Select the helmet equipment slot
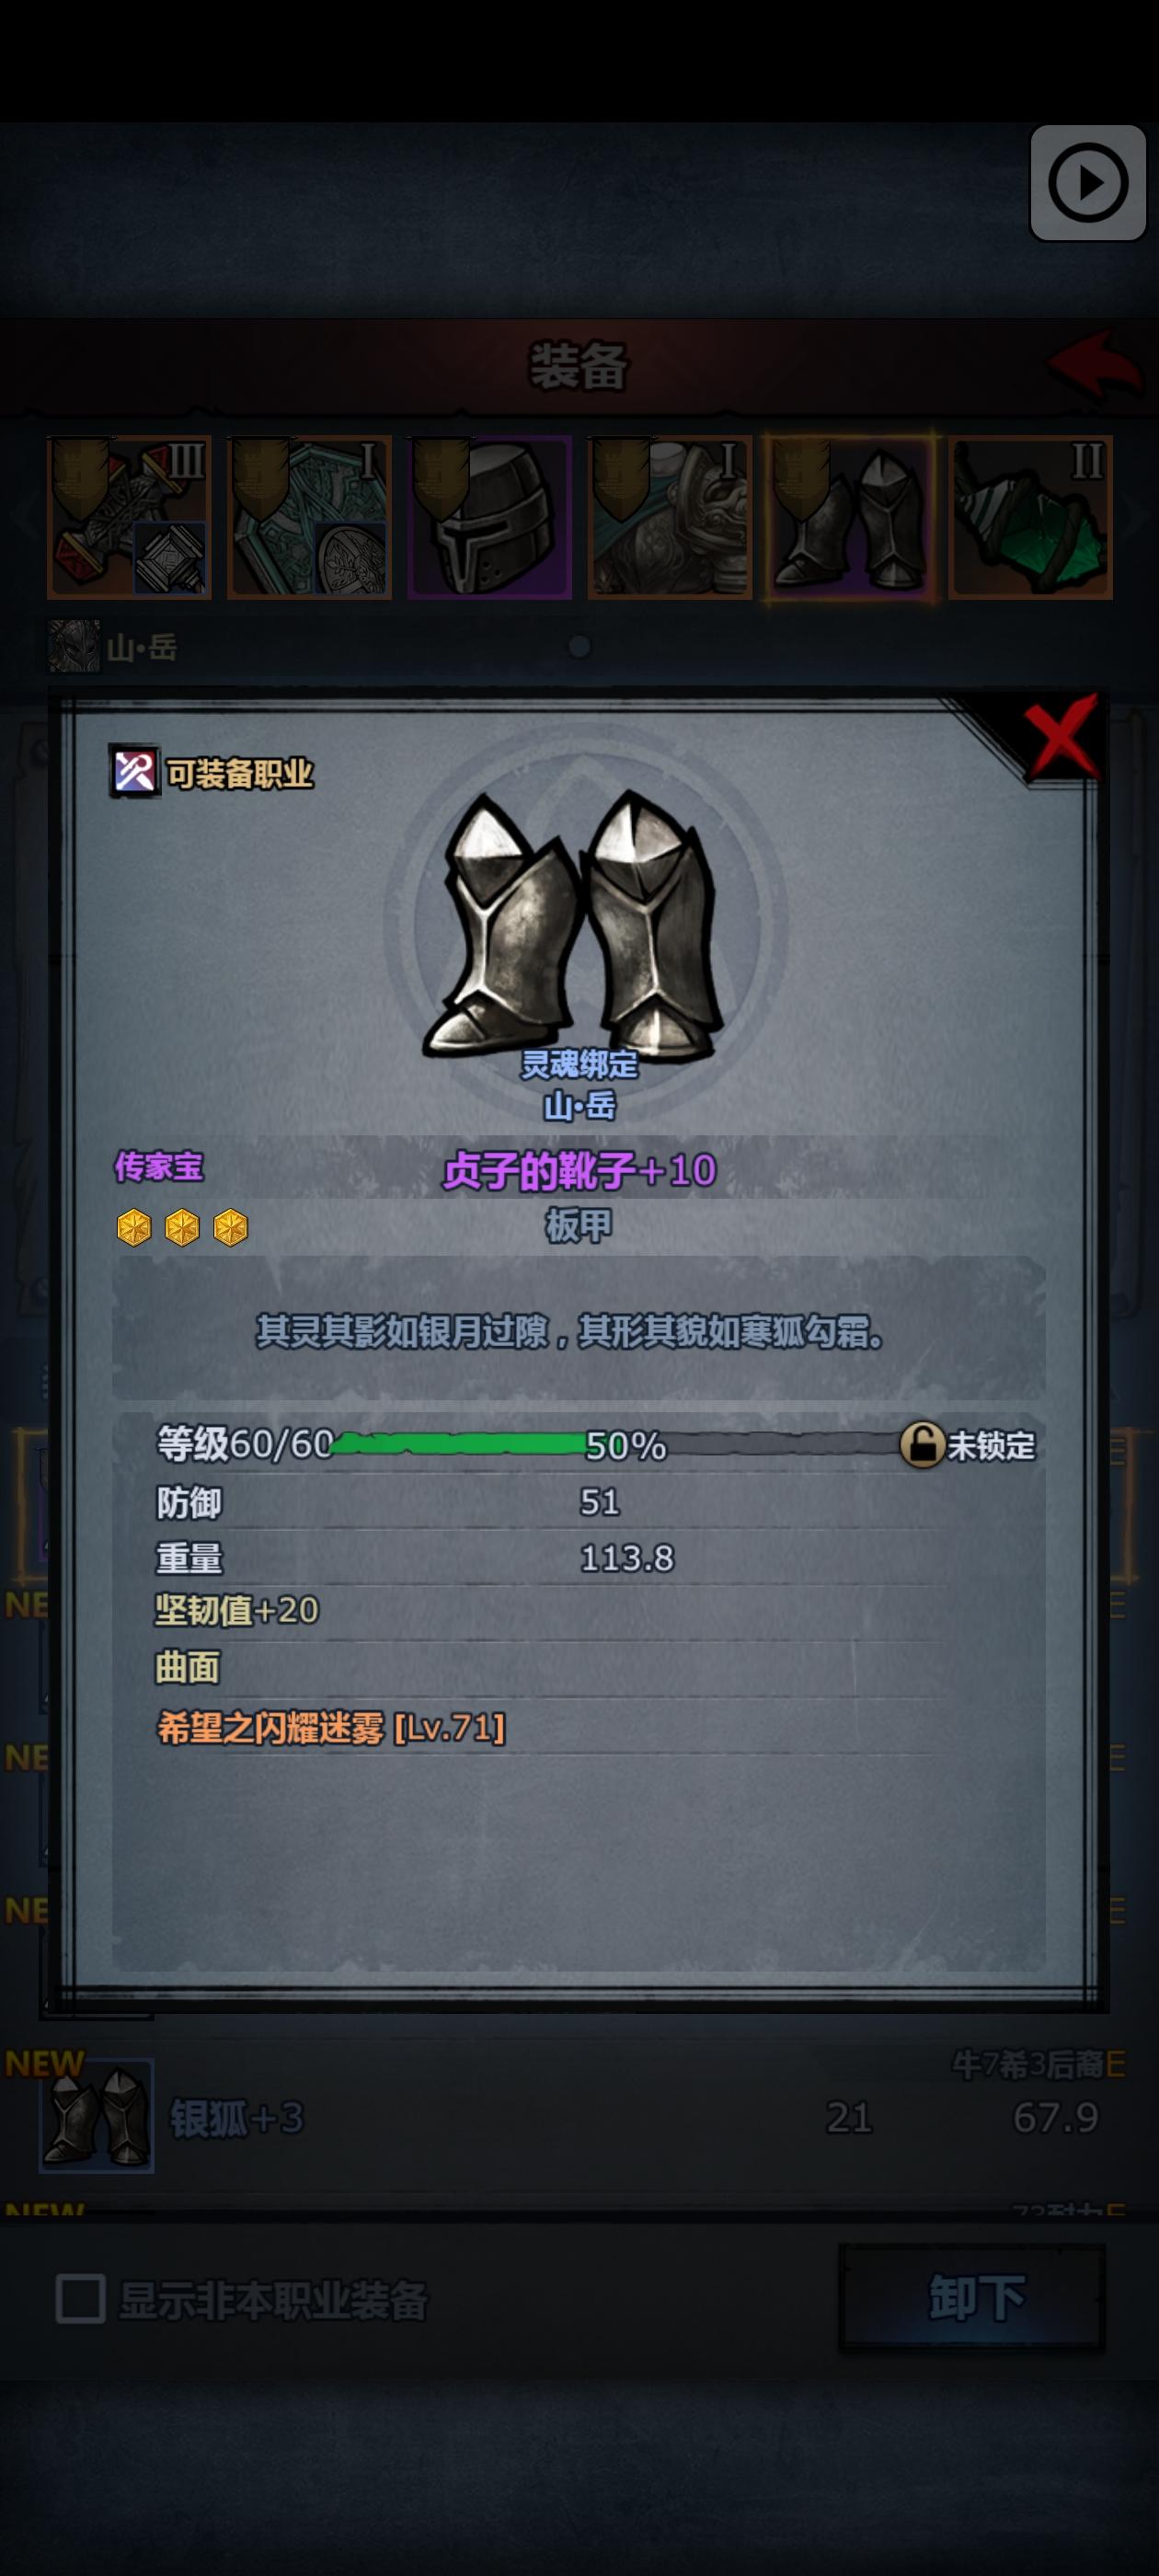The height and width of the screenshot is (2576, 1159). pos(489,517)
